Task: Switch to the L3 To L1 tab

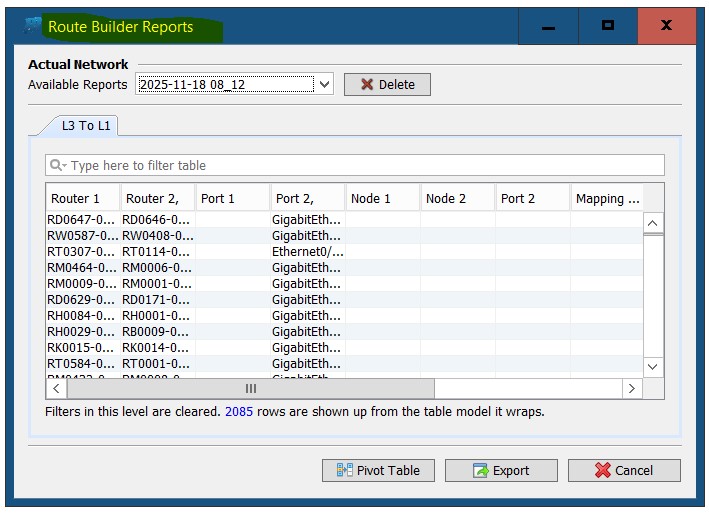Action: pyautogui.click(x=86, y=125)
